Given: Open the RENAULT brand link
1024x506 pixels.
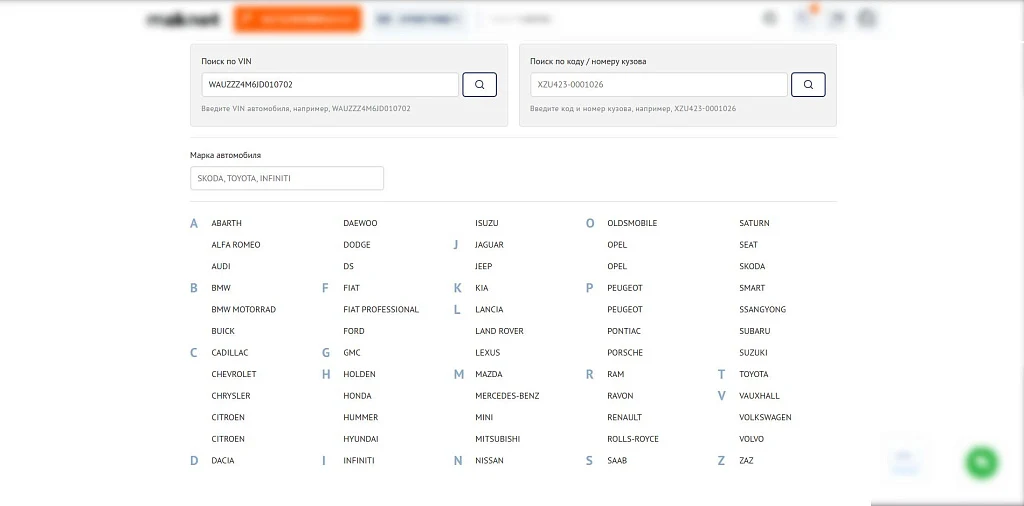Looking at the screenshot, I should coord(624,417).
